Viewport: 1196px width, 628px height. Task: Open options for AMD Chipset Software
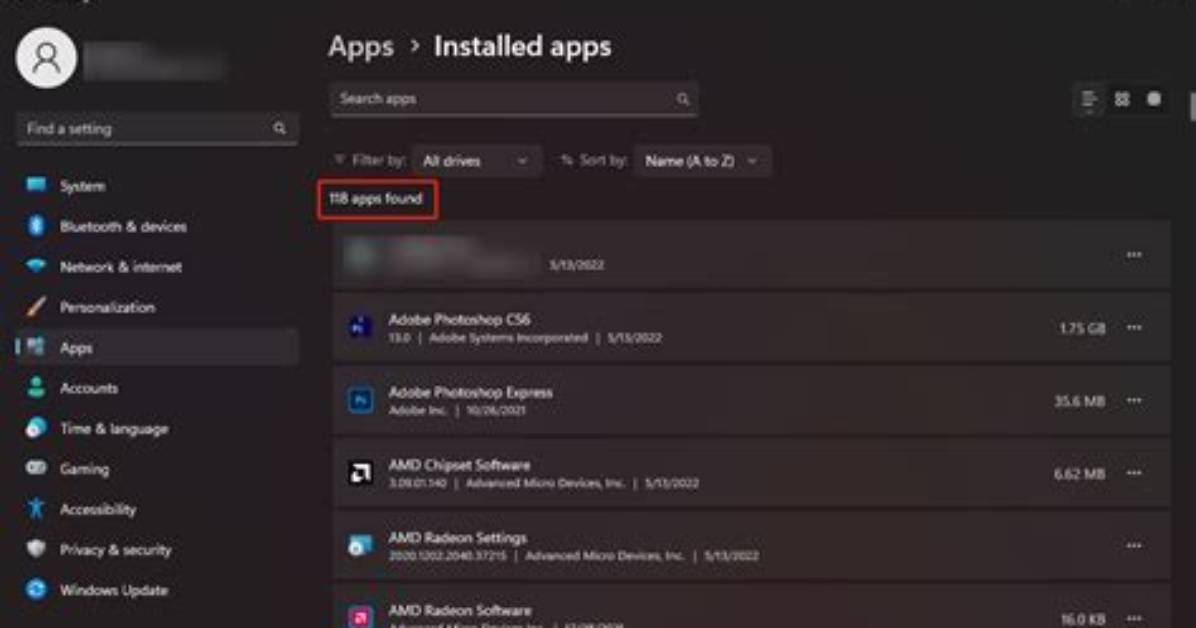pos(1134,472)
